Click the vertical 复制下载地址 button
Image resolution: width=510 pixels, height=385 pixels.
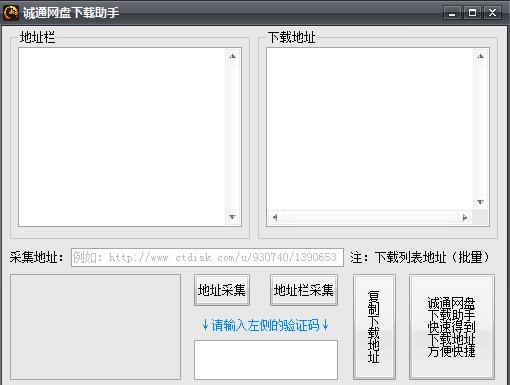(374, 327)
